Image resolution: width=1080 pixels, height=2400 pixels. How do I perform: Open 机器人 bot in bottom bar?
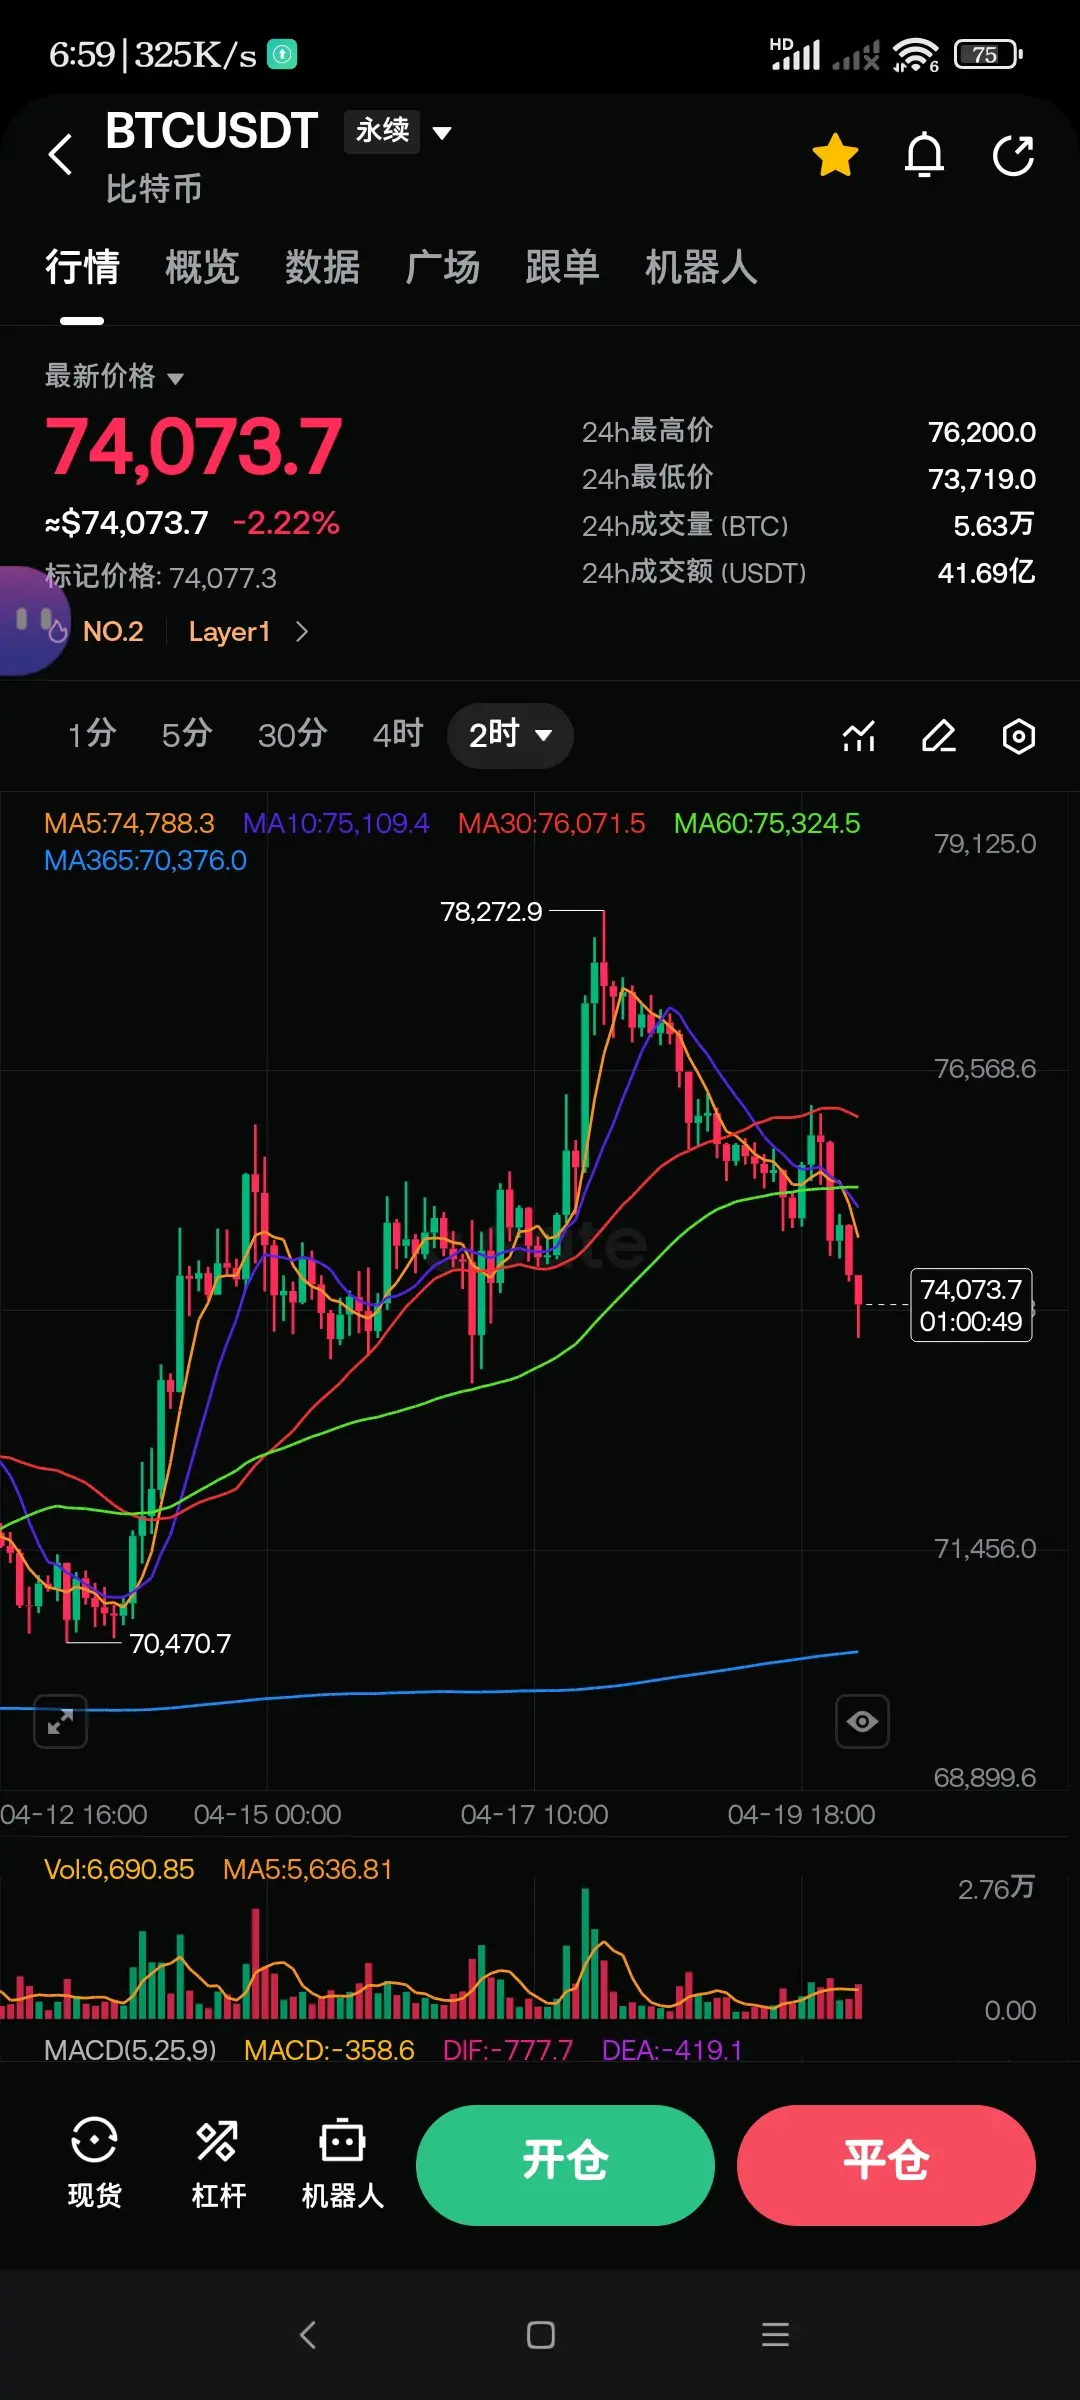[342, 2163]
